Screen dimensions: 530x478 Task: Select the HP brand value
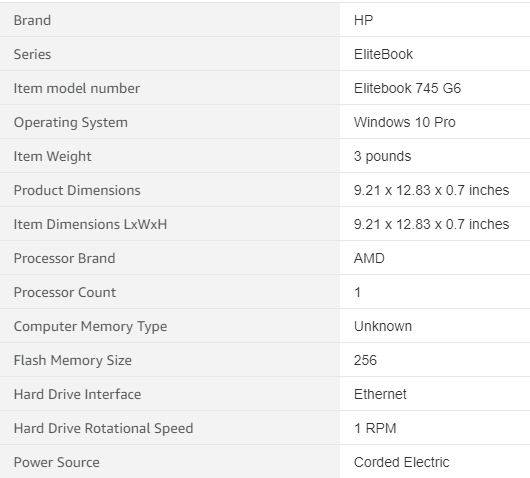click(363, 20)
